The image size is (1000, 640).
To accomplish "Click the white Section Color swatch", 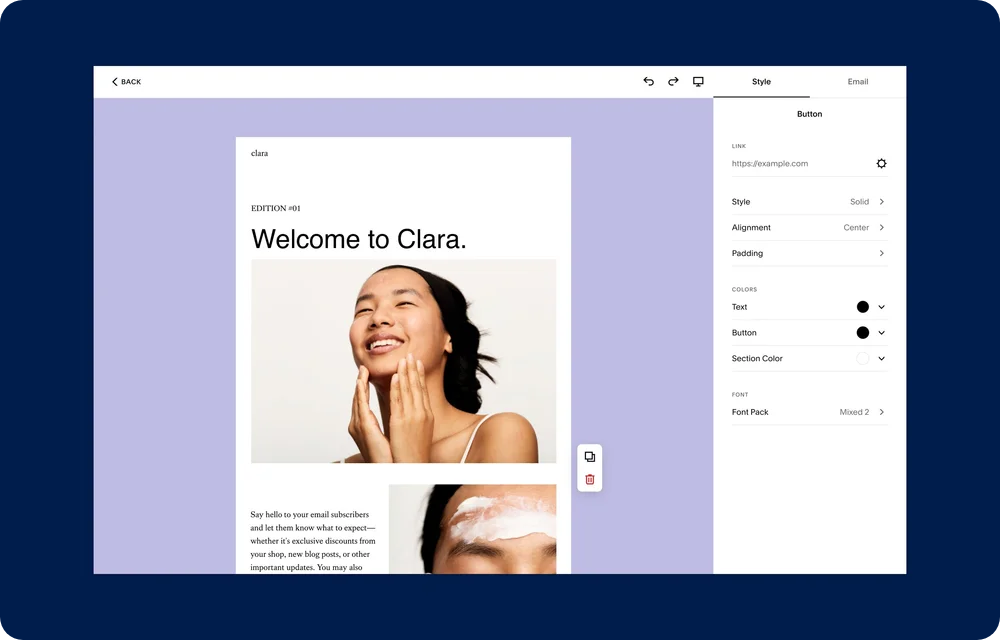I will (862, 359).
